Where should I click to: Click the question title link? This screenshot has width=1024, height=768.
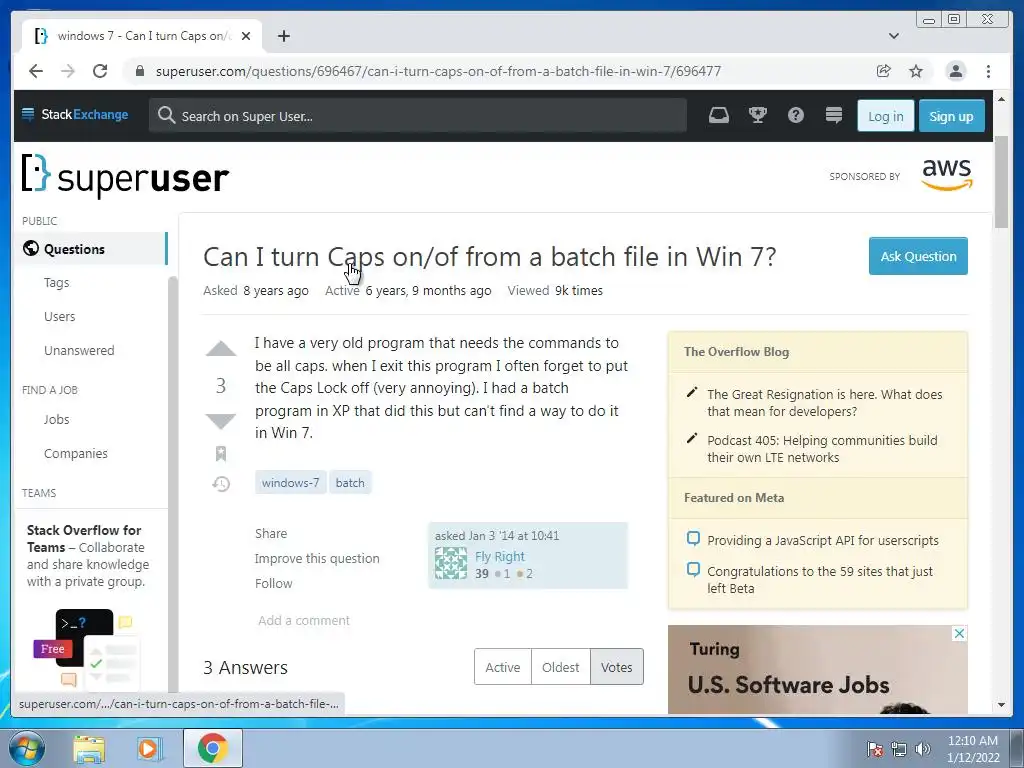point(490,257)
